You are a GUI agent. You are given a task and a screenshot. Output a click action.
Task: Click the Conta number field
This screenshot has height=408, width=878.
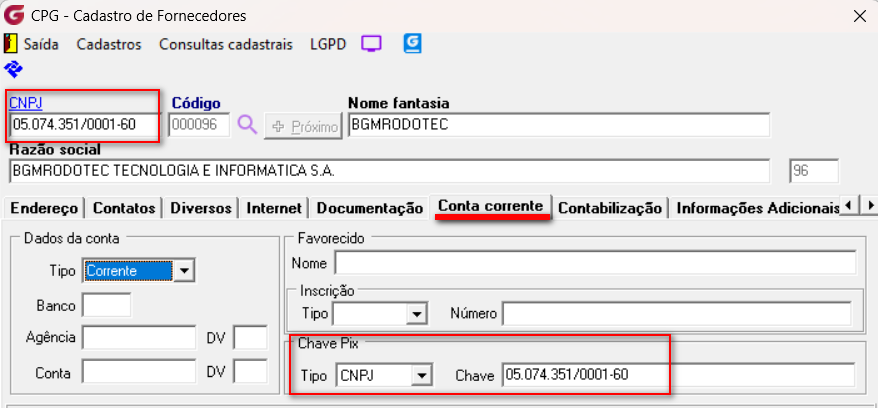point(139,372)
